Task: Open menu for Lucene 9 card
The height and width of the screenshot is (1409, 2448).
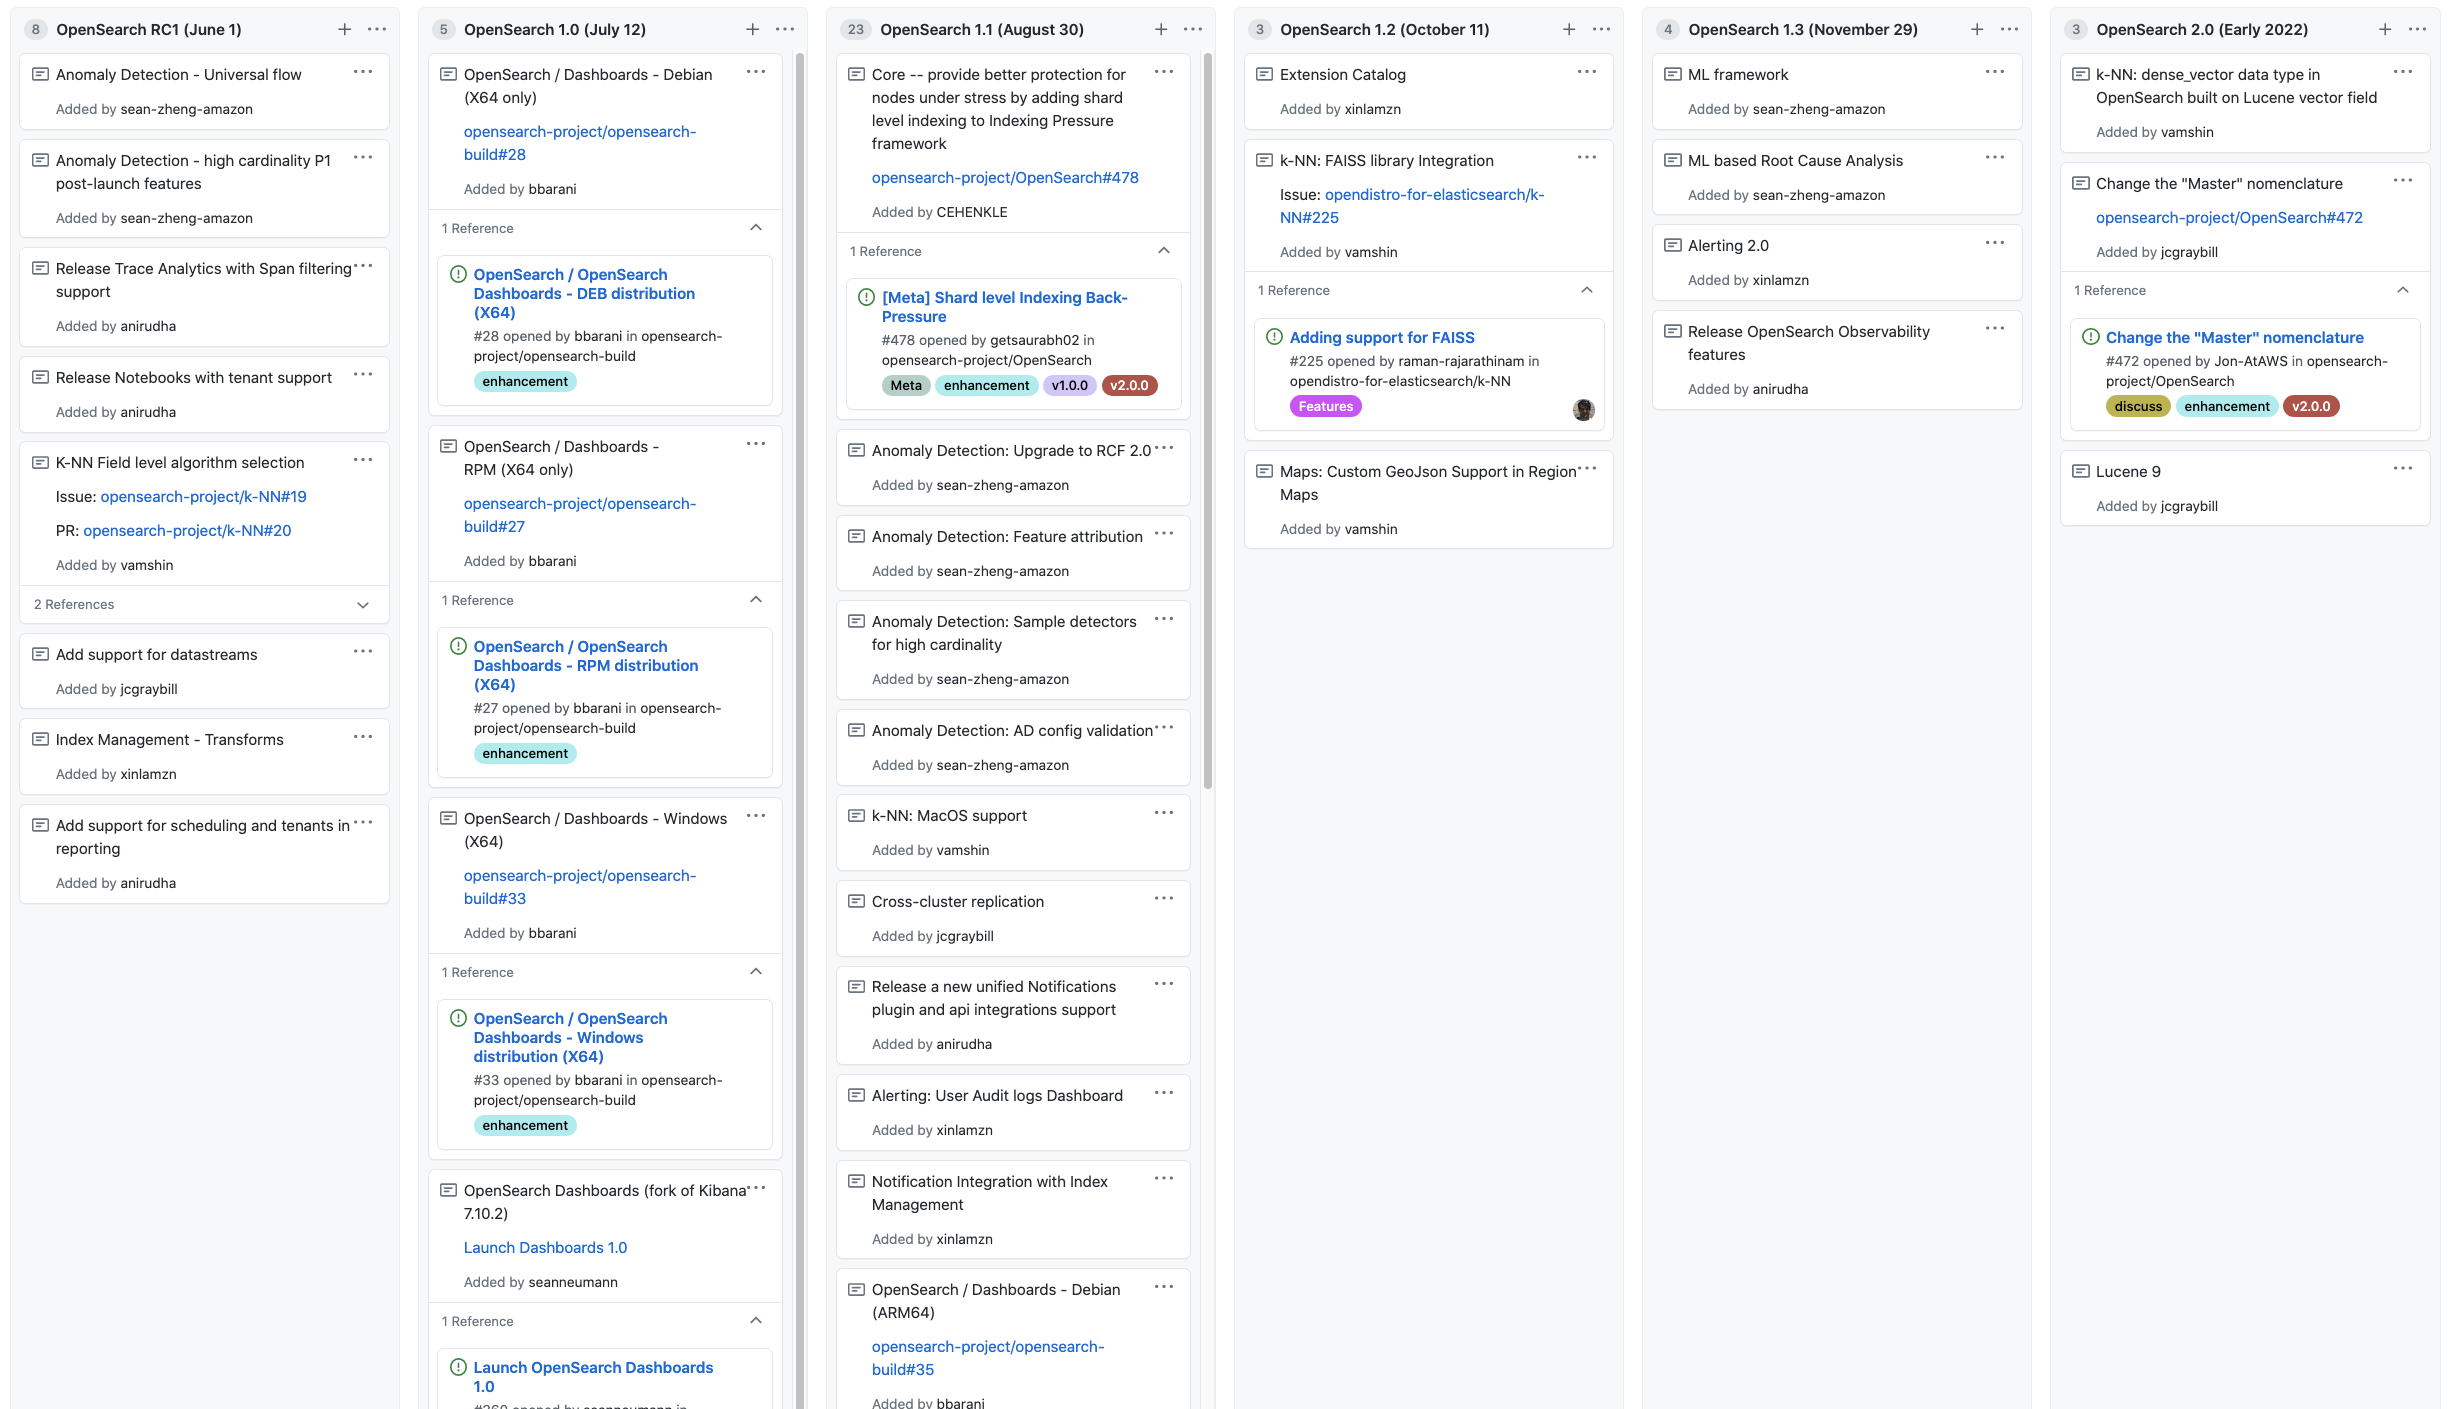Action: click(2403, 469)
